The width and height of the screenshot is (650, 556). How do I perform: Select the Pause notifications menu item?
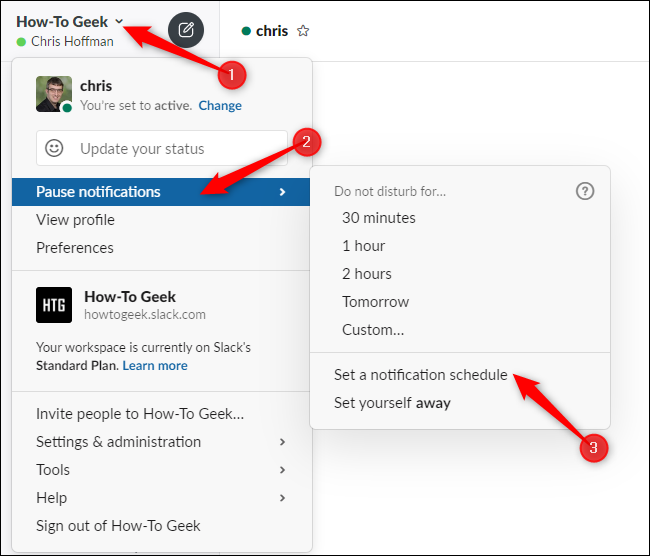tap(98, 192)
